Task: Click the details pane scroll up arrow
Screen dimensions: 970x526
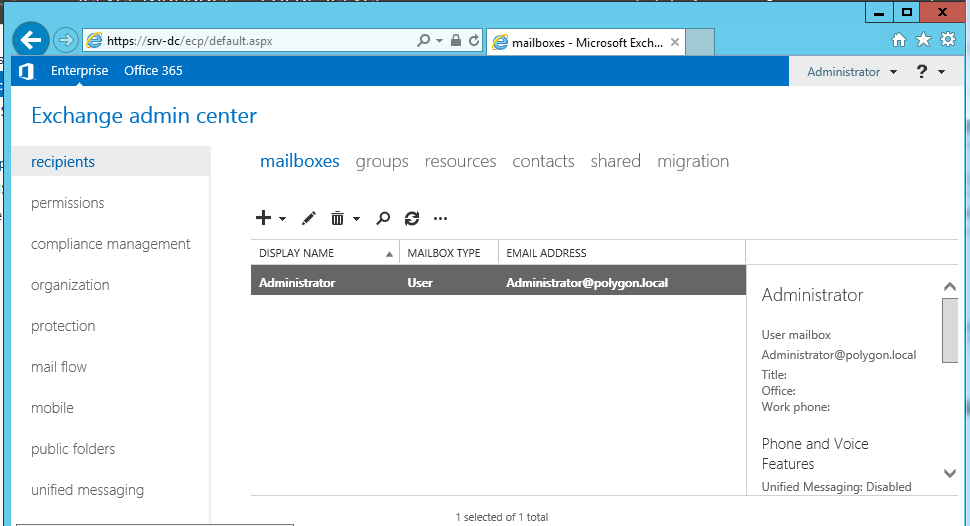Action: point(950,287)
